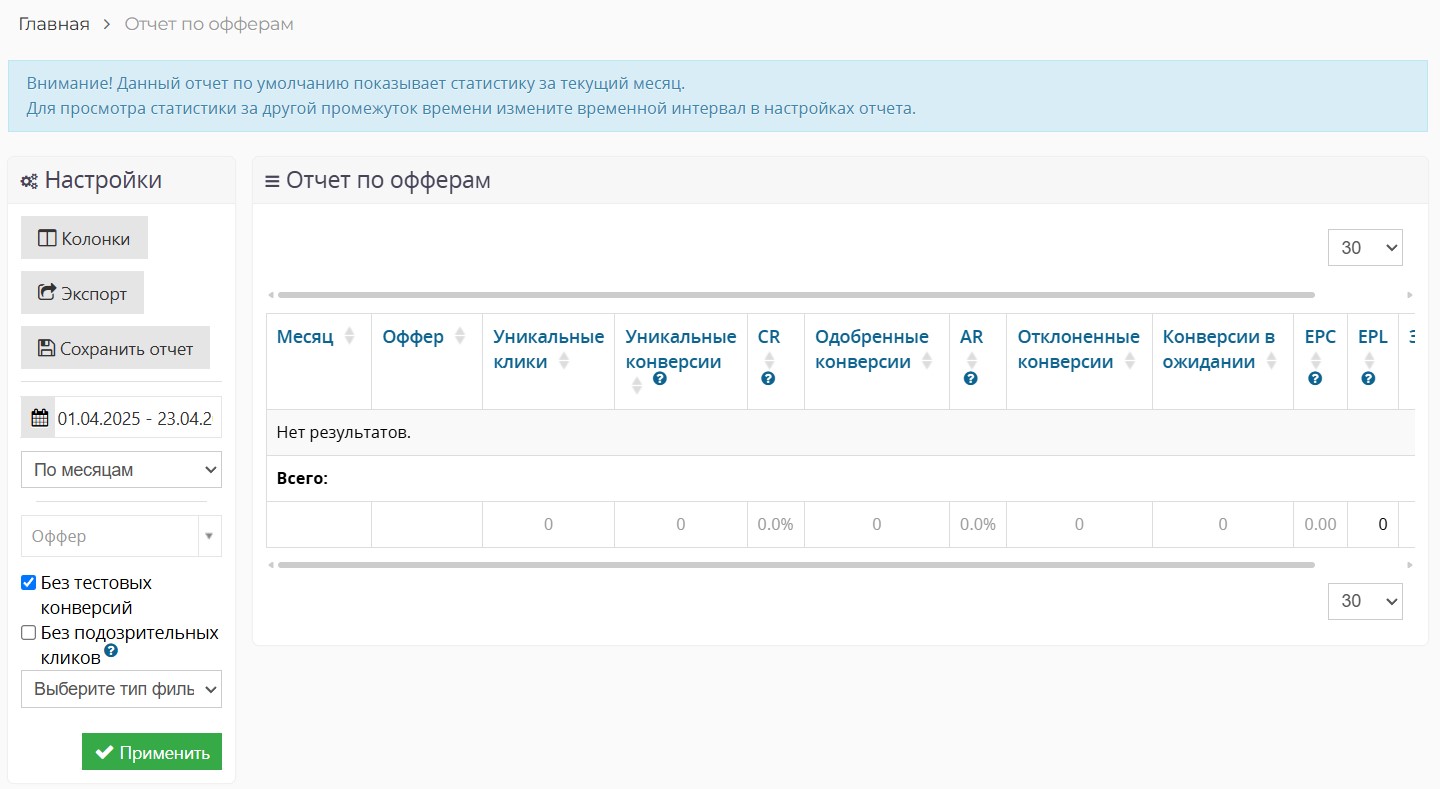Untick Без тестовых конверсий checkbox
The image size is (1440, 789).
pos(29,583)
